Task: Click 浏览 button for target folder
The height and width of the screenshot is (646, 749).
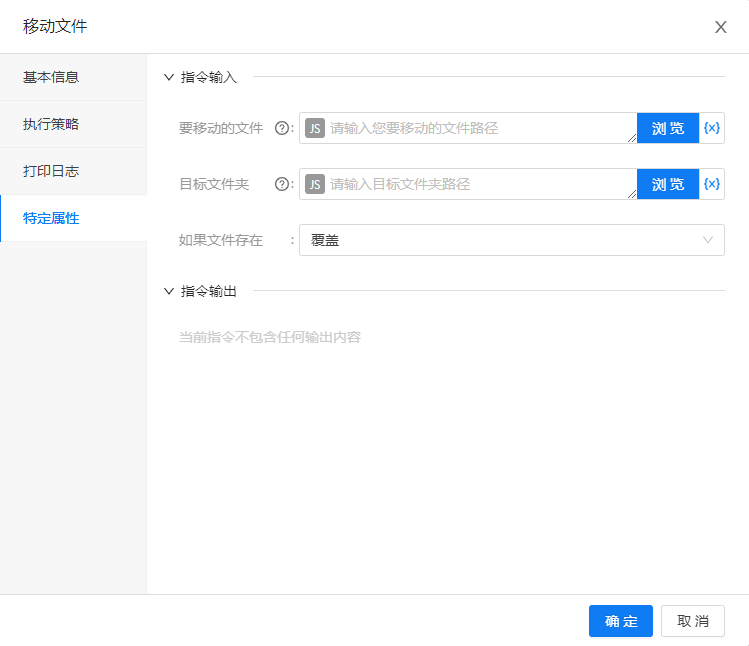Action: pyautogui.click(x=668, y=184)
